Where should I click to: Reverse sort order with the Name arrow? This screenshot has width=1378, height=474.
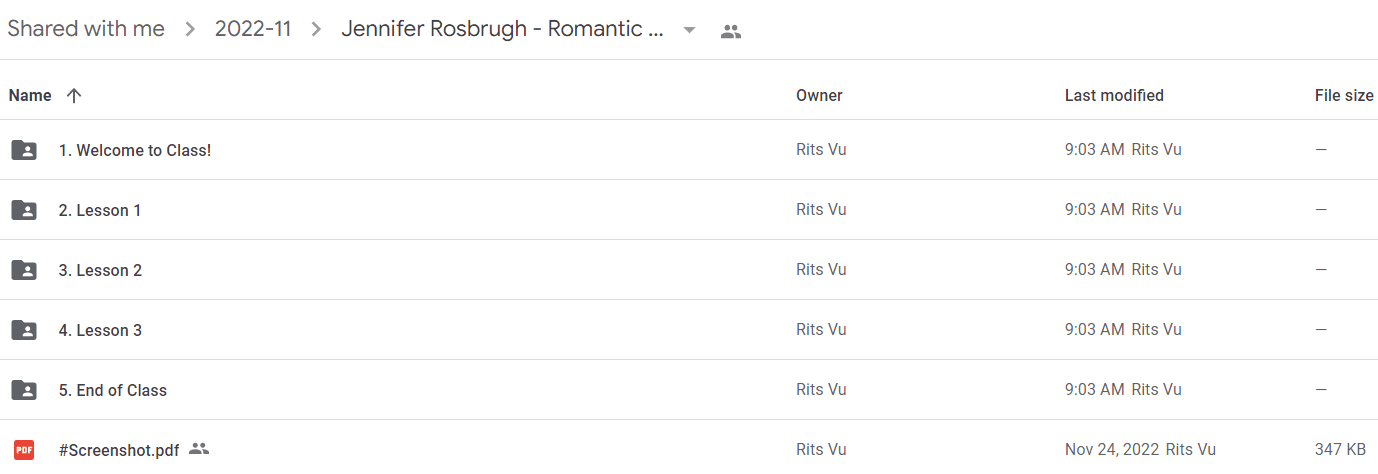point(73,96)
